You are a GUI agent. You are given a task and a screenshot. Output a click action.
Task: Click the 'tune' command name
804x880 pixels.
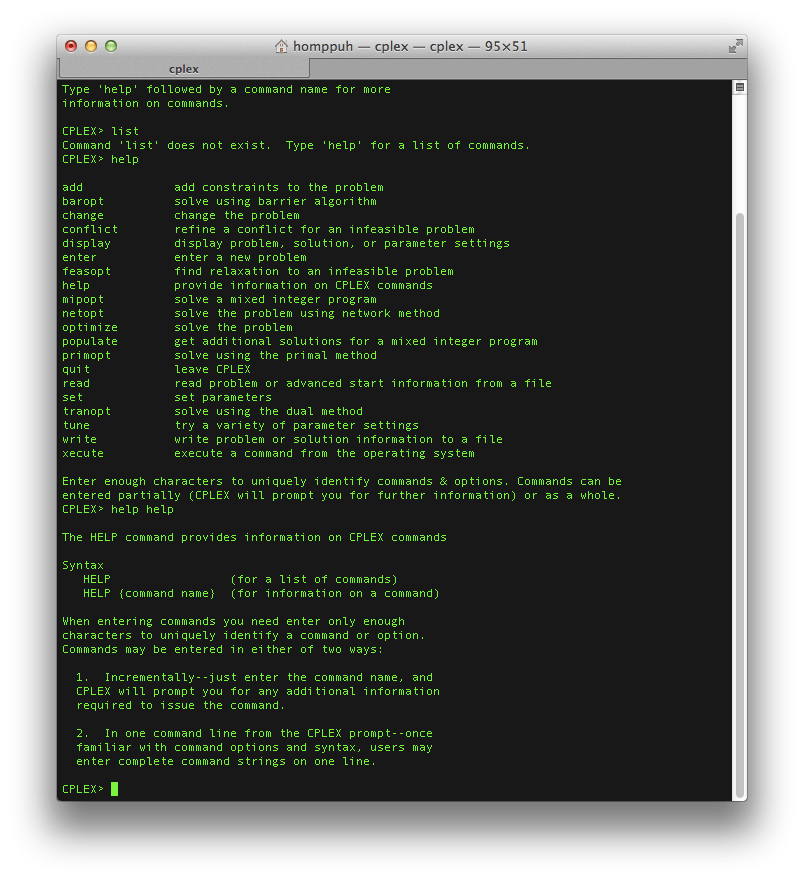pos(76,425)
